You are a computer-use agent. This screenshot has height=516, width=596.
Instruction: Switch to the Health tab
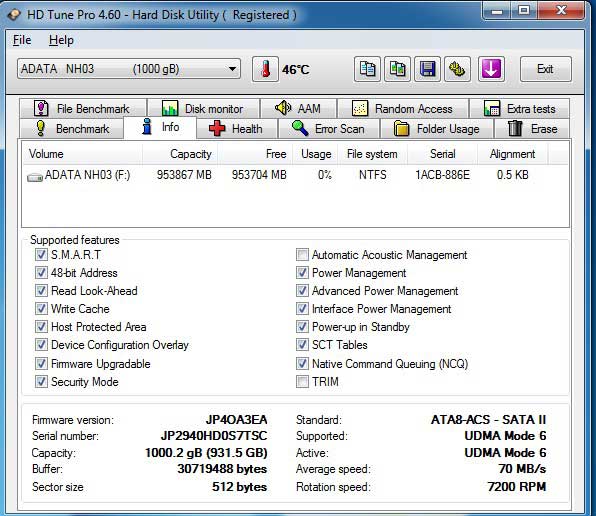pos(237,128)
